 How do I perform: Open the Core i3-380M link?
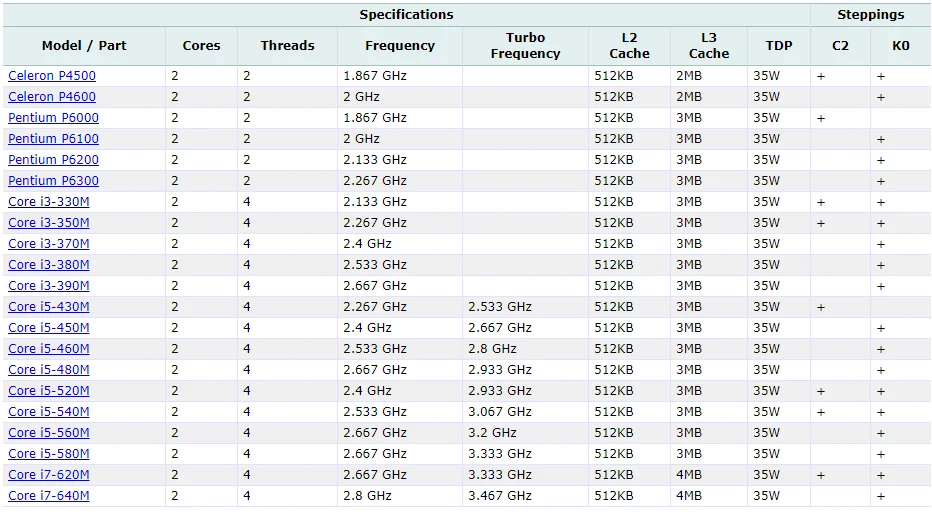point(49,265)
